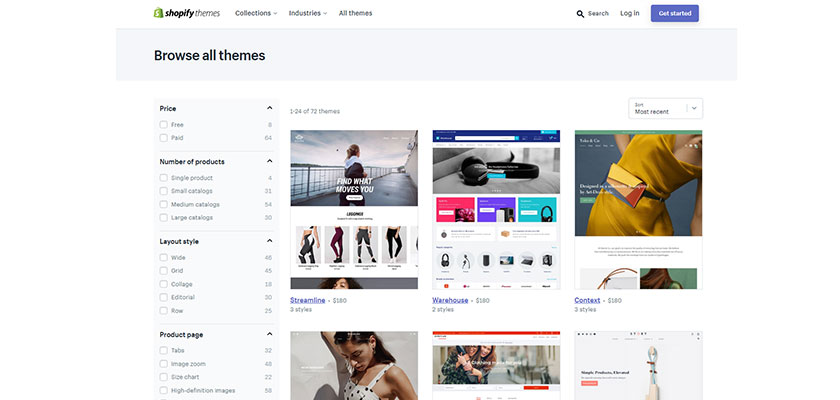Collapse the Price filter section
The image size is (840, 400).
269,108
